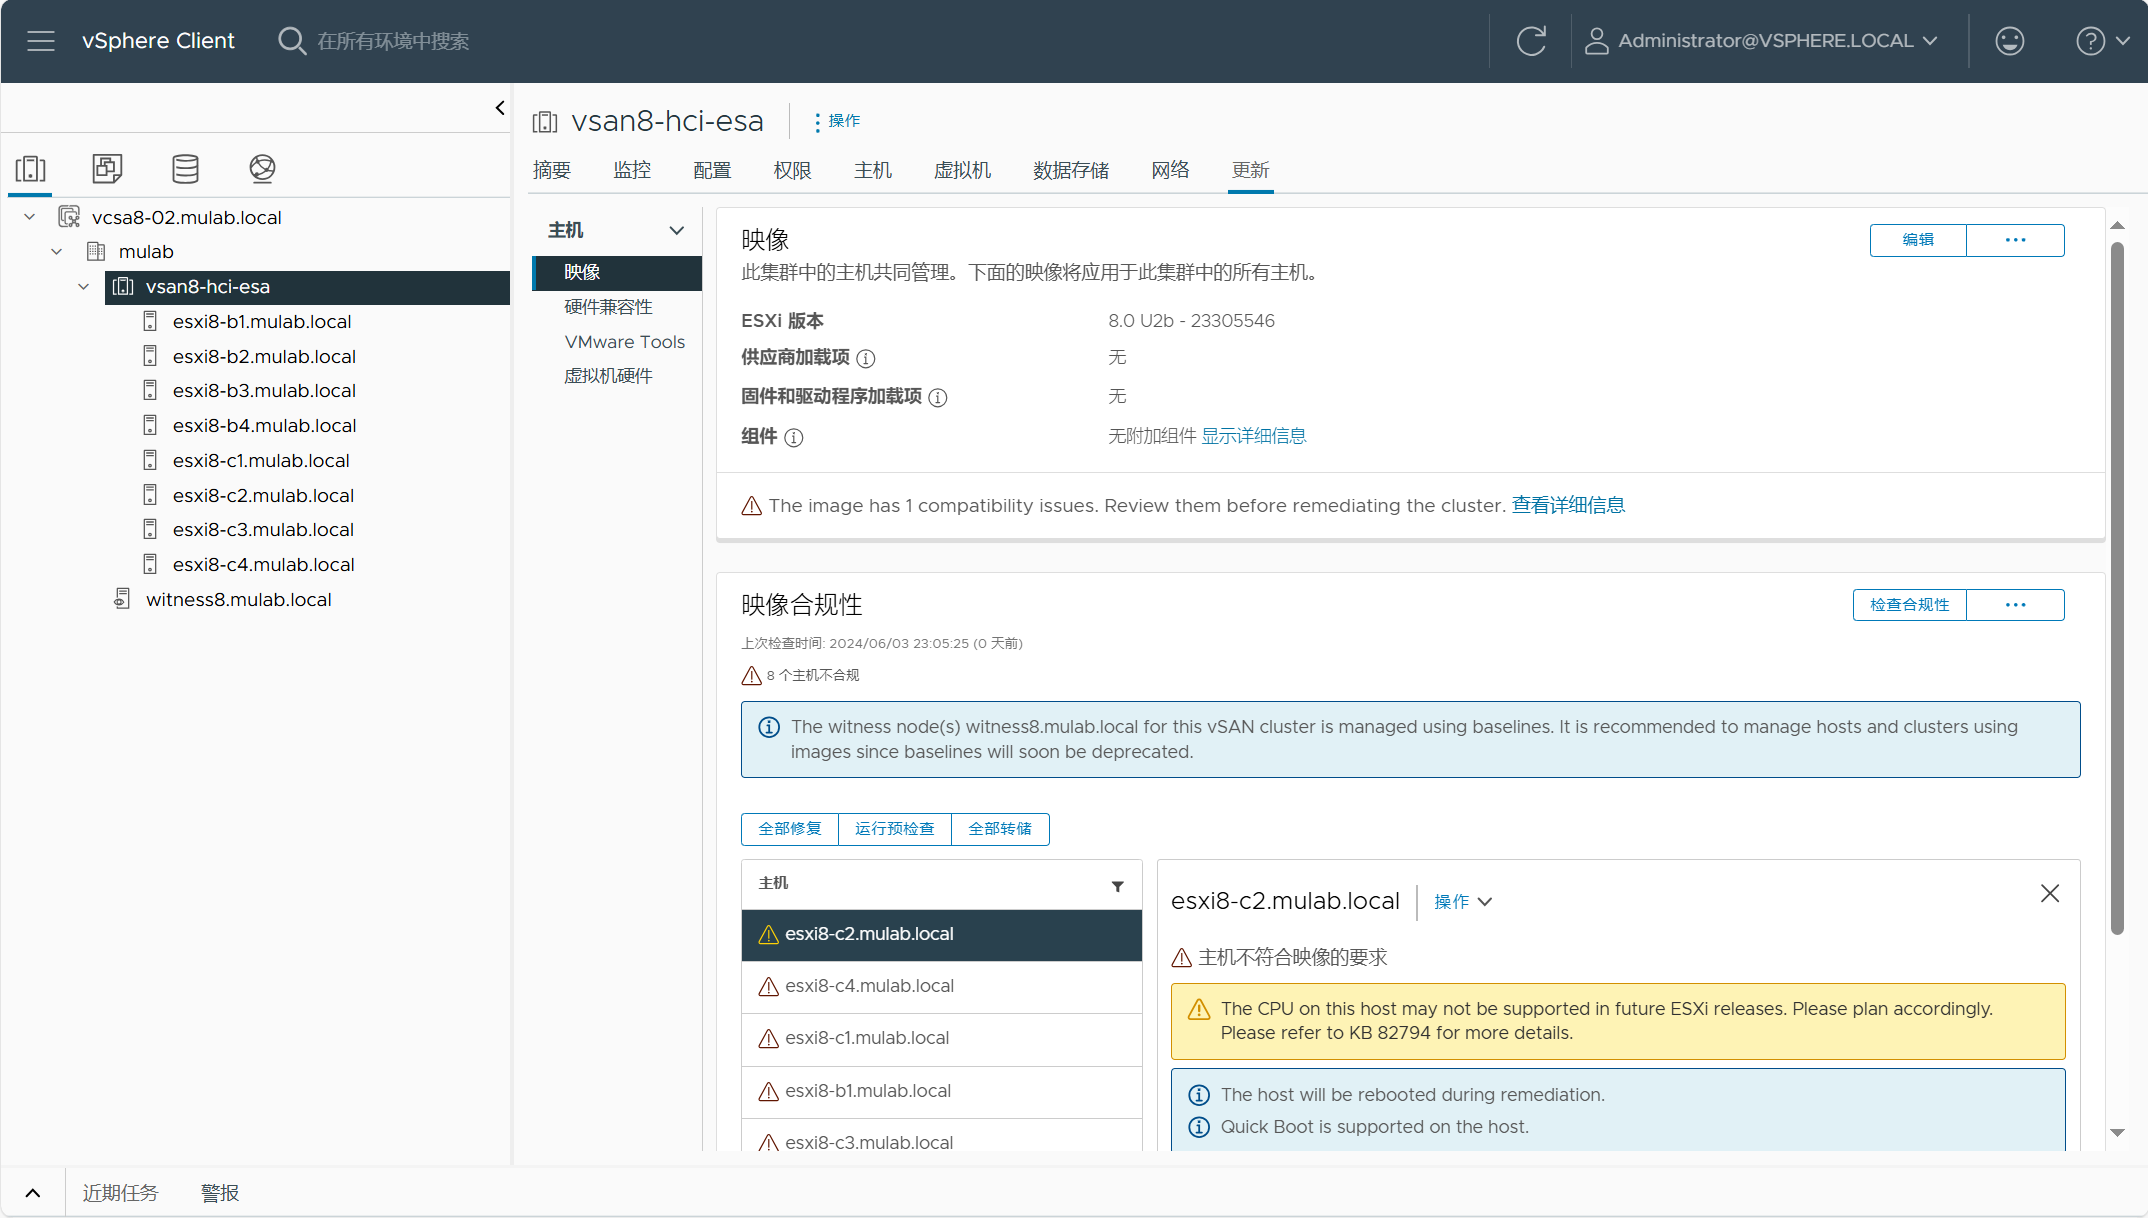Open Administrator@VSPHERE.LOCAL user menu
This screenshot has width=2148, height=1218.
pyautogui.click(x=1762, y=41)
